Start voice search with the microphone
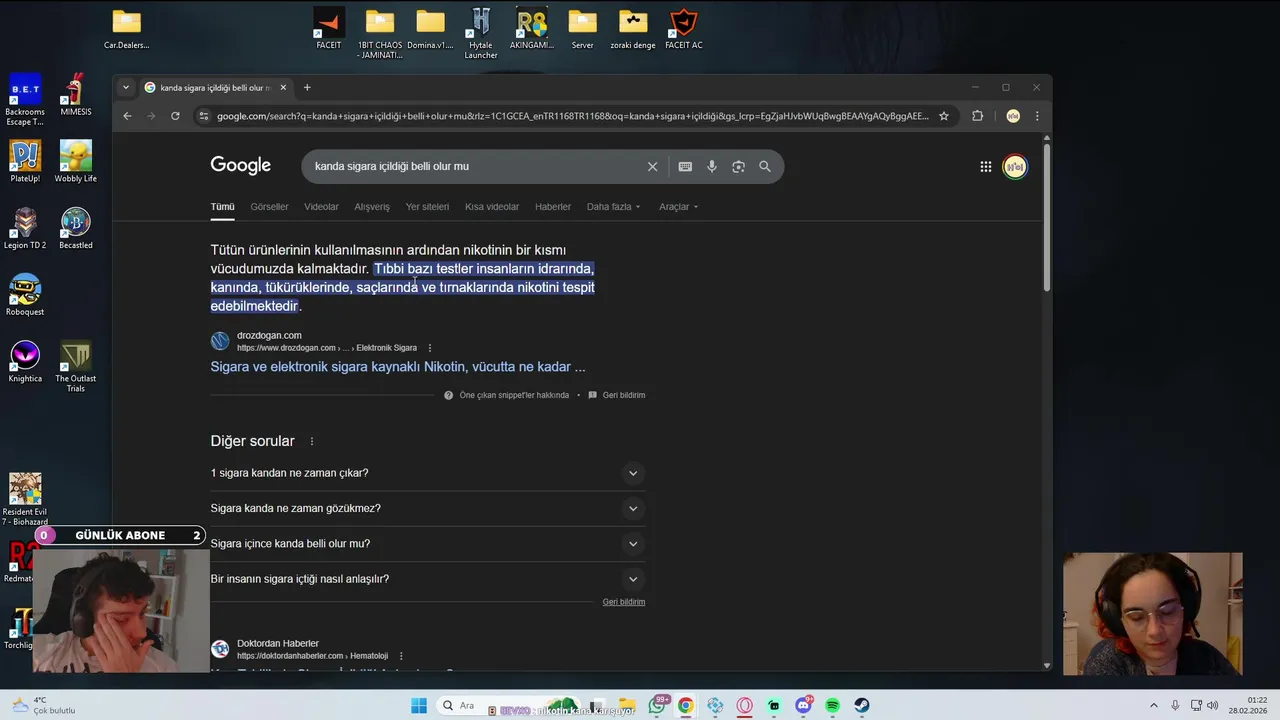This screenshot has height=720, width=1280. click(712, 167)
